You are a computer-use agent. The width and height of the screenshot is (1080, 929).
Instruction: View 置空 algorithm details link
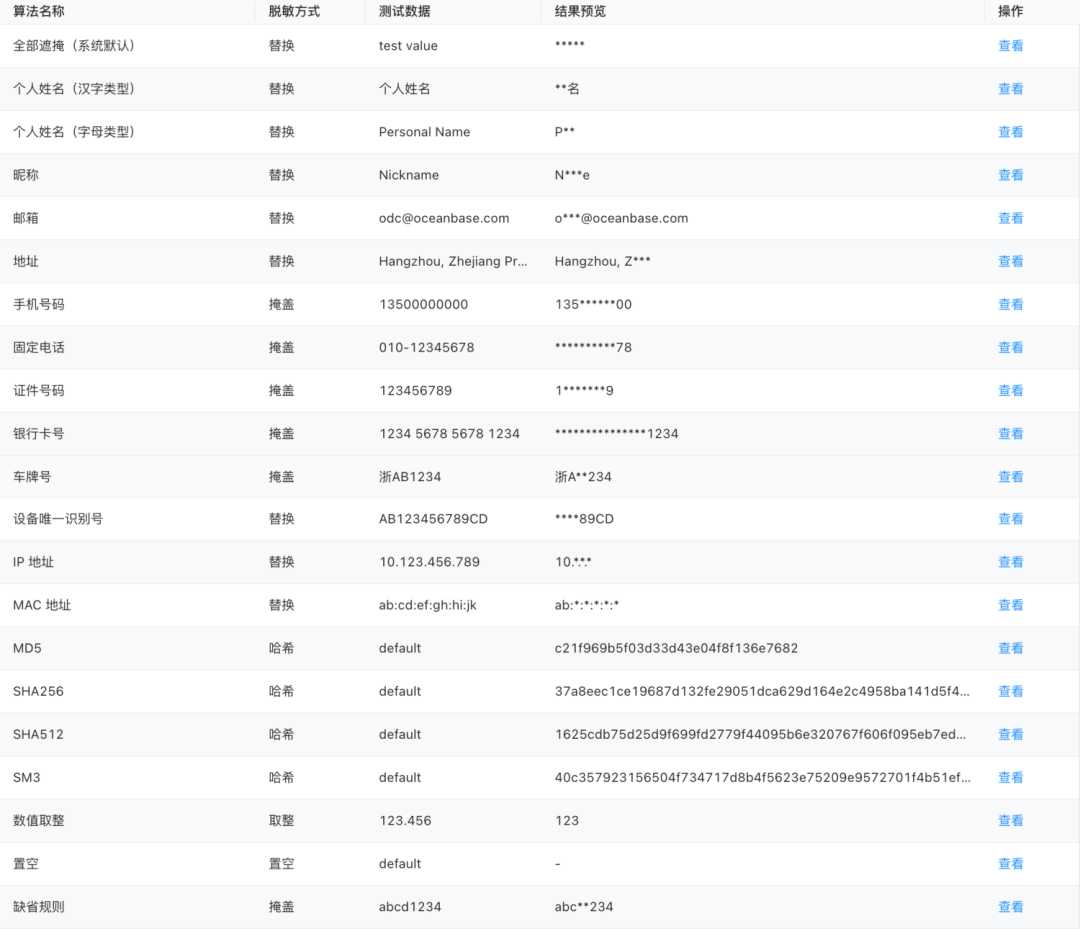pyautogui.click(x=1010, y=864)
